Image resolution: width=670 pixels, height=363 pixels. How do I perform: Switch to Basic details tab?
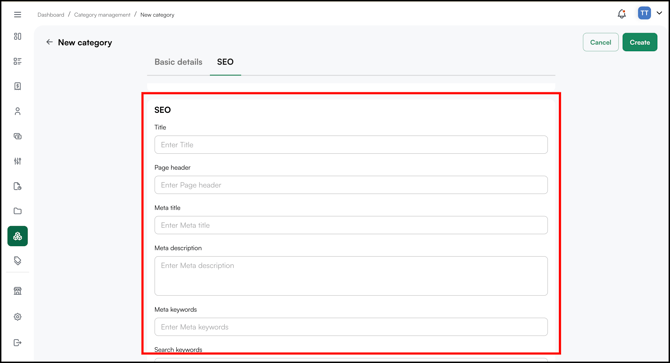coord(178,62)
